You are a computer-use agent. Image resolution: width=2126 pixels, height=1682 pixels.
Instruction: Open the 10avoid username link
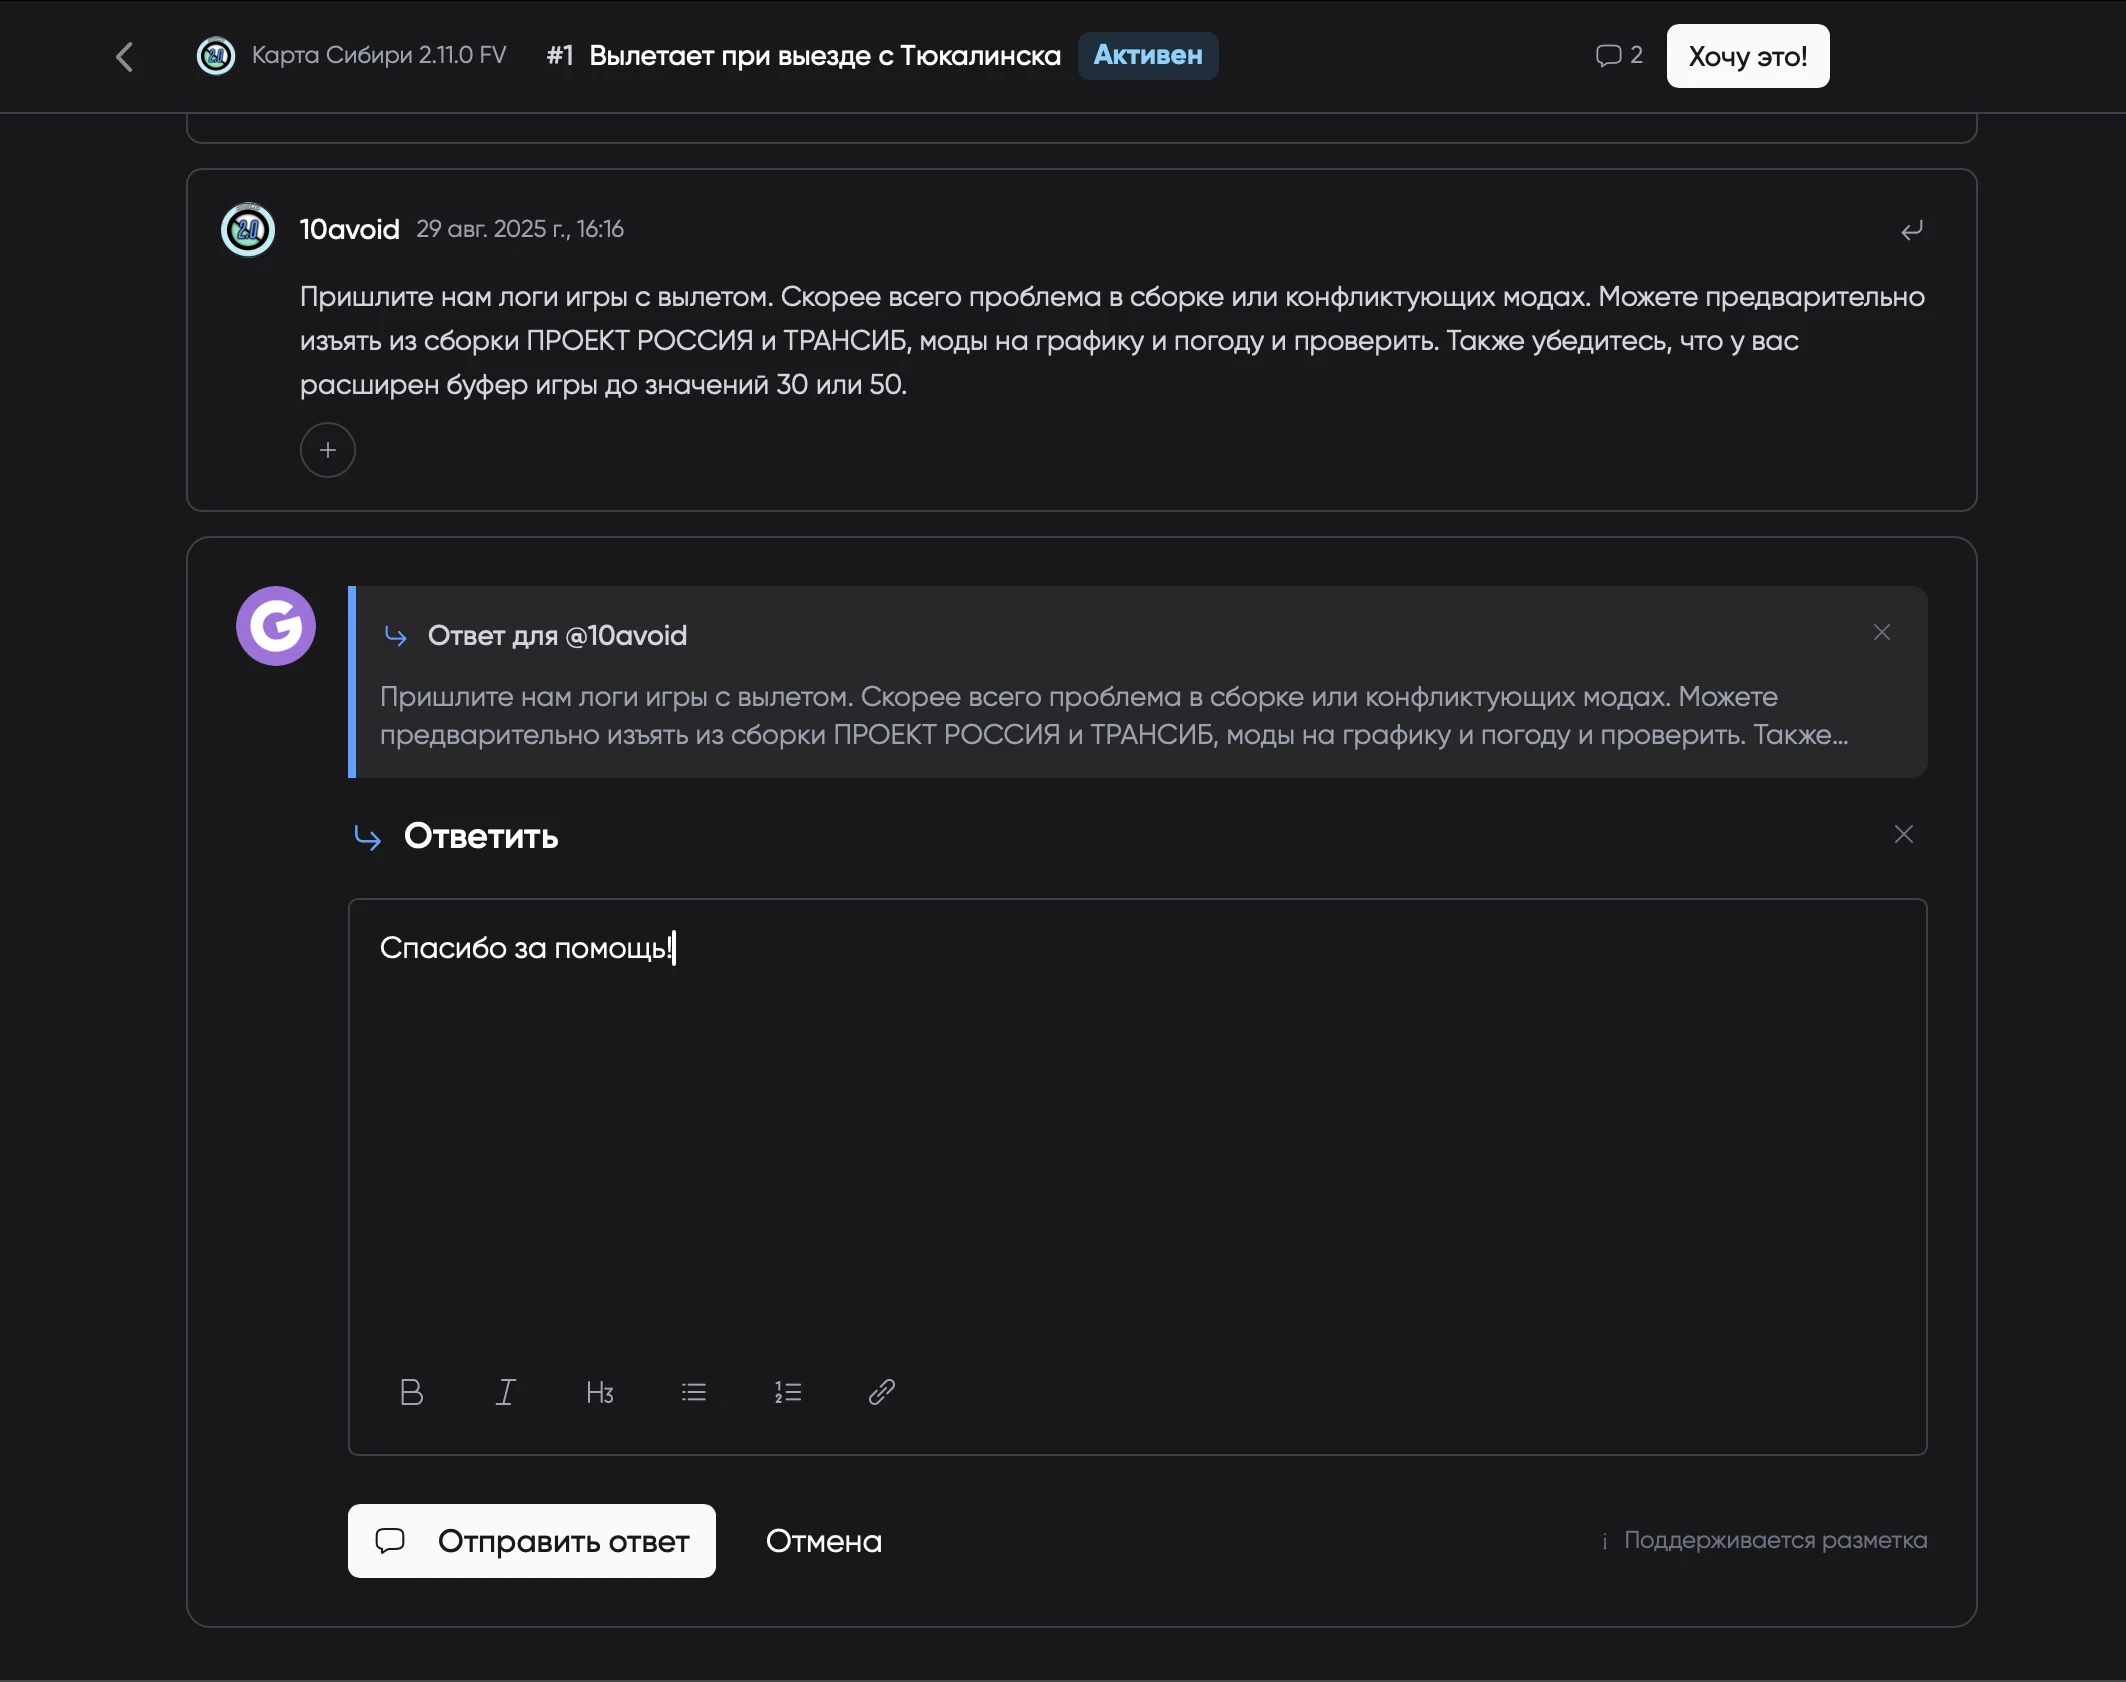point(349,230)
